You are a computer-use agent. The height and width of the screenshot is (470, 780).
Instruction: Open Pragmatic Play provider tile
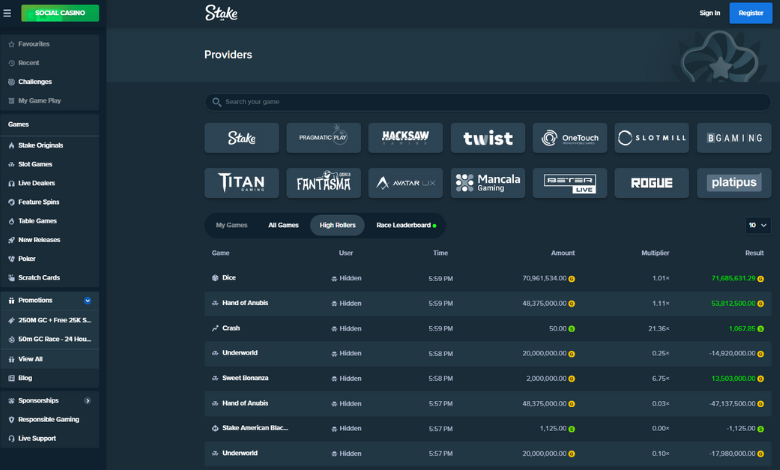[x=323, y=138]
